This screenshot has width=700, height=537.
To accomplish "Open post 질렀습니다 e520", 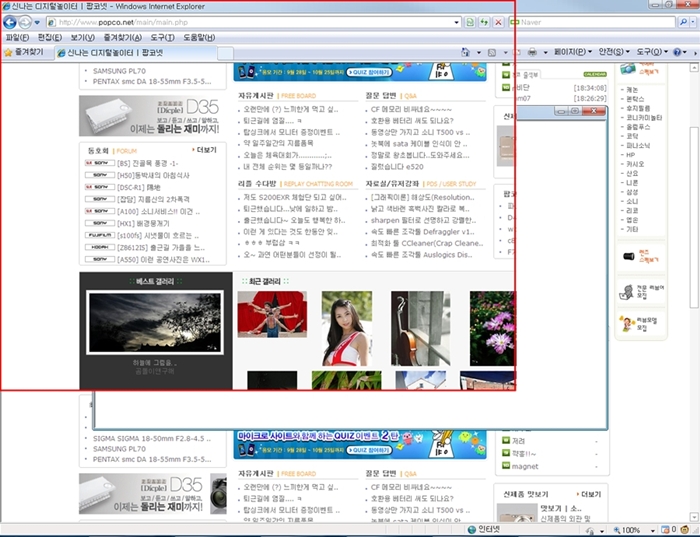I will [397, 167].
